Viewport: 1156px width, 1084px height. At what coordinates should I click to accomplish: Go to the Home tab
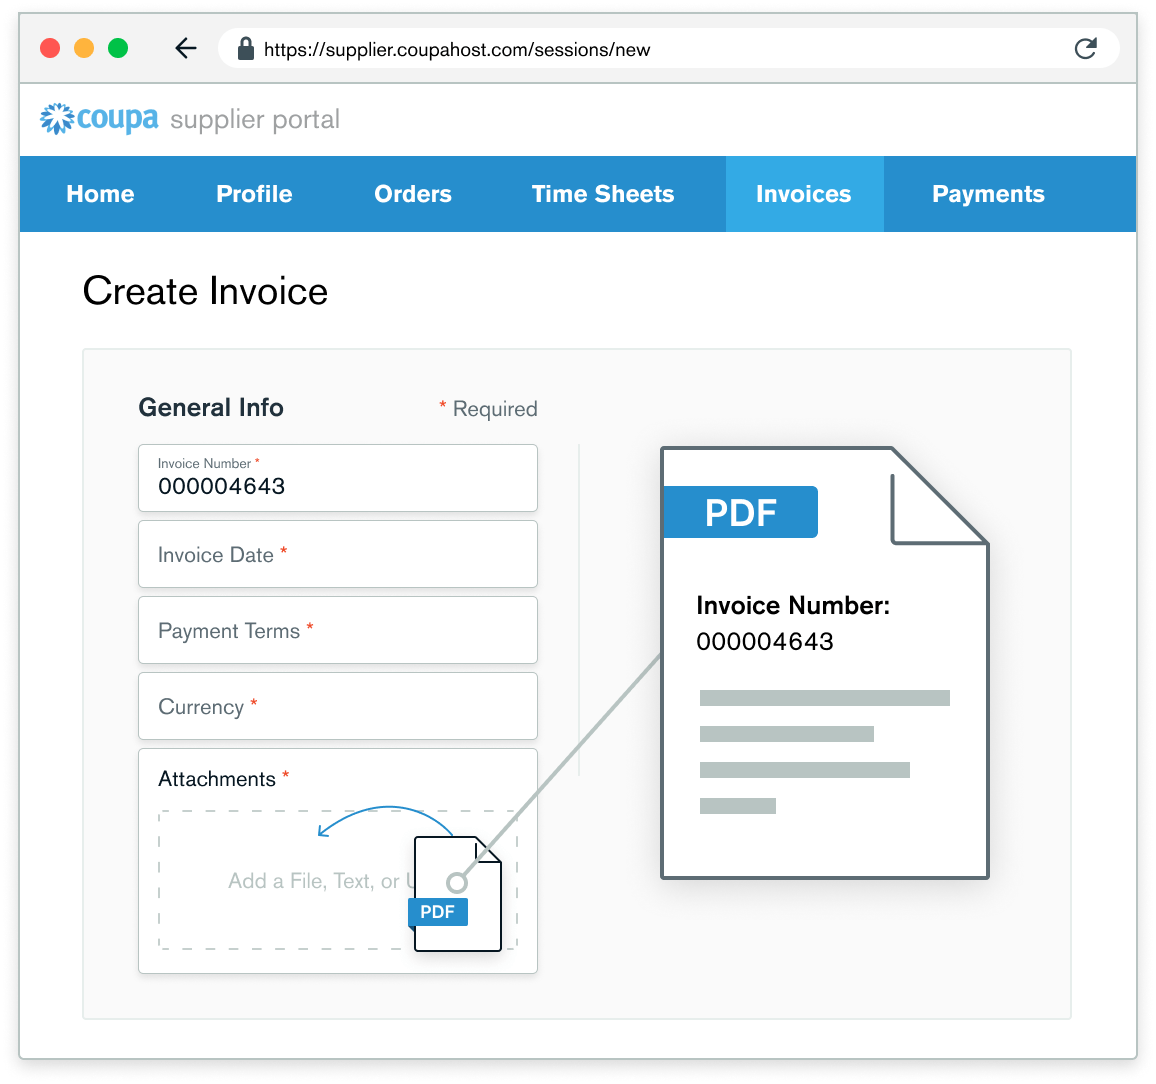click(100, 194)
